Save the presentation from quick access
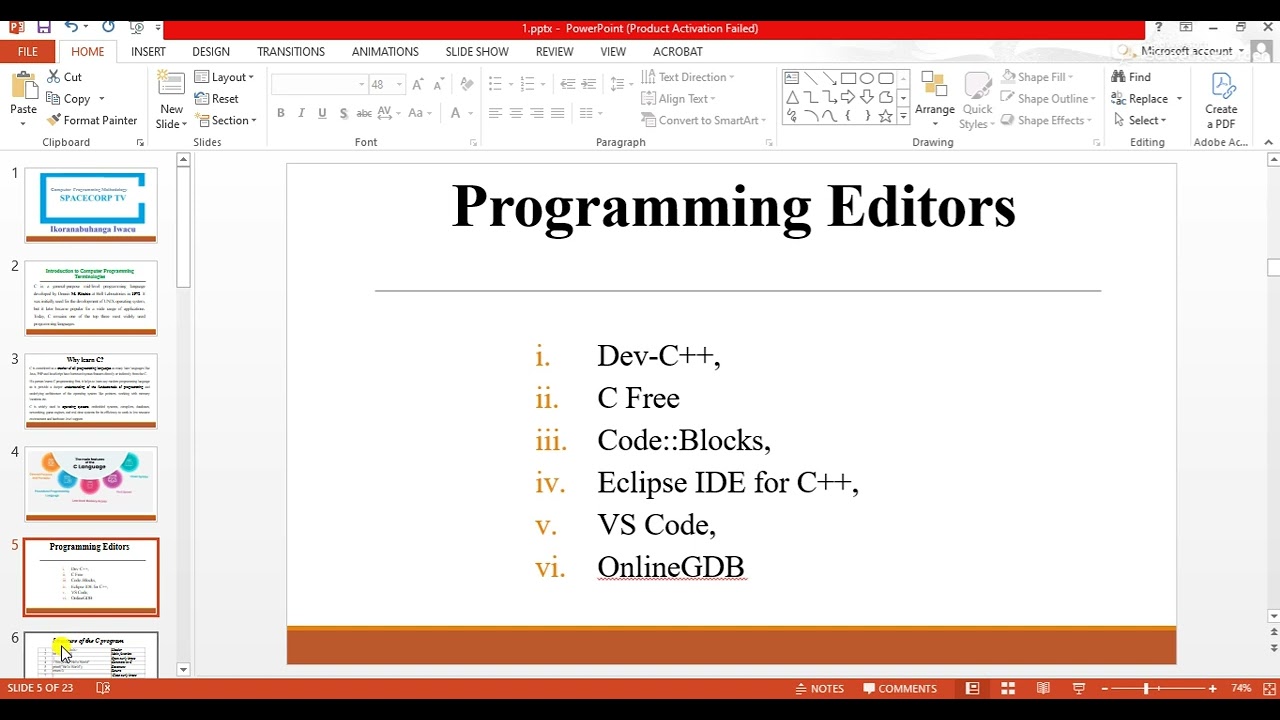1280x720 pixels. [x=43, y=27]
